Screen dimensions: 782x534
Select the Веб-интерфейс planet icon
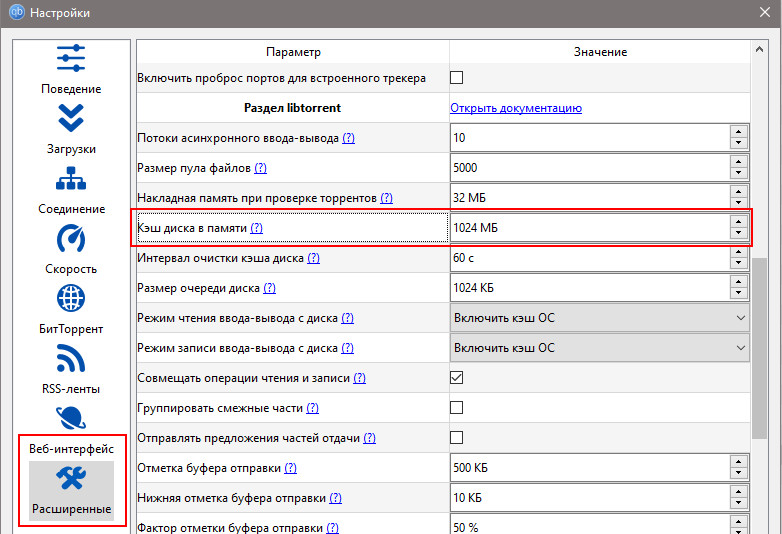(71, 418)
